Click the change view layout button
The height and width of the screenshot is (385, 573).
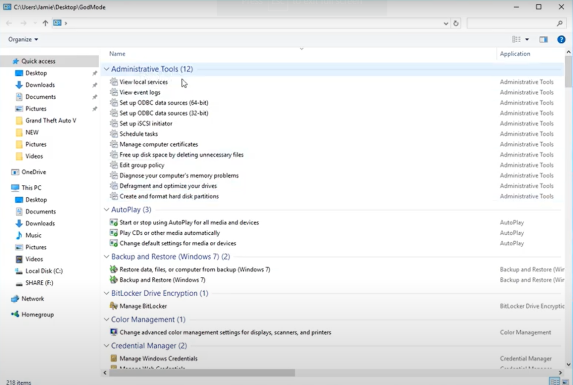click(x=516, y=39)
